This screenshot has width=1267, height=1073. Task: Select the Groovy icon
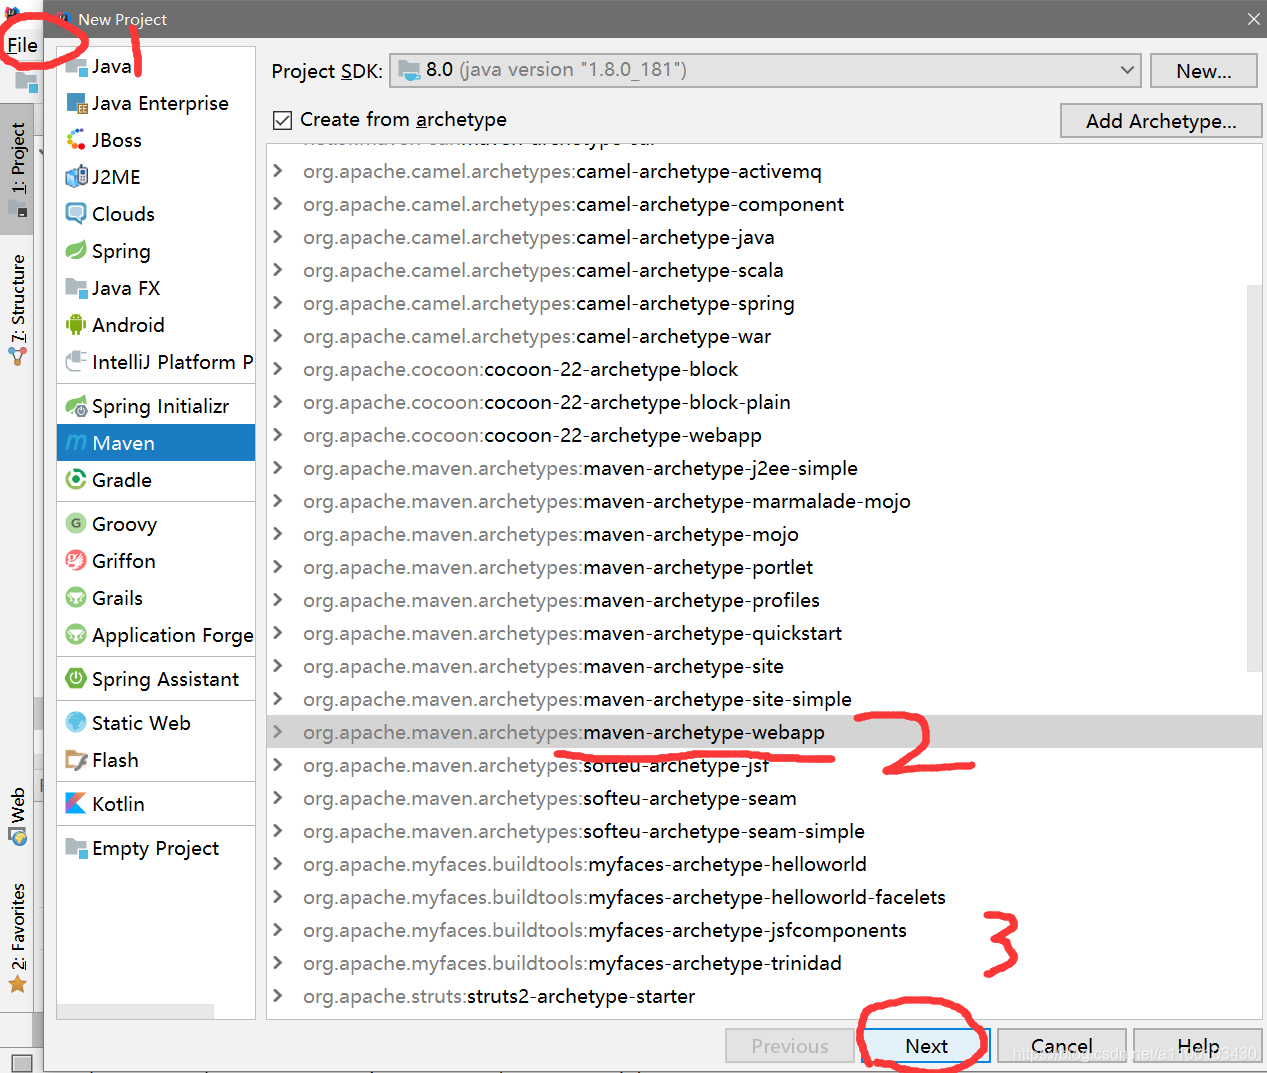click(76, 524)
